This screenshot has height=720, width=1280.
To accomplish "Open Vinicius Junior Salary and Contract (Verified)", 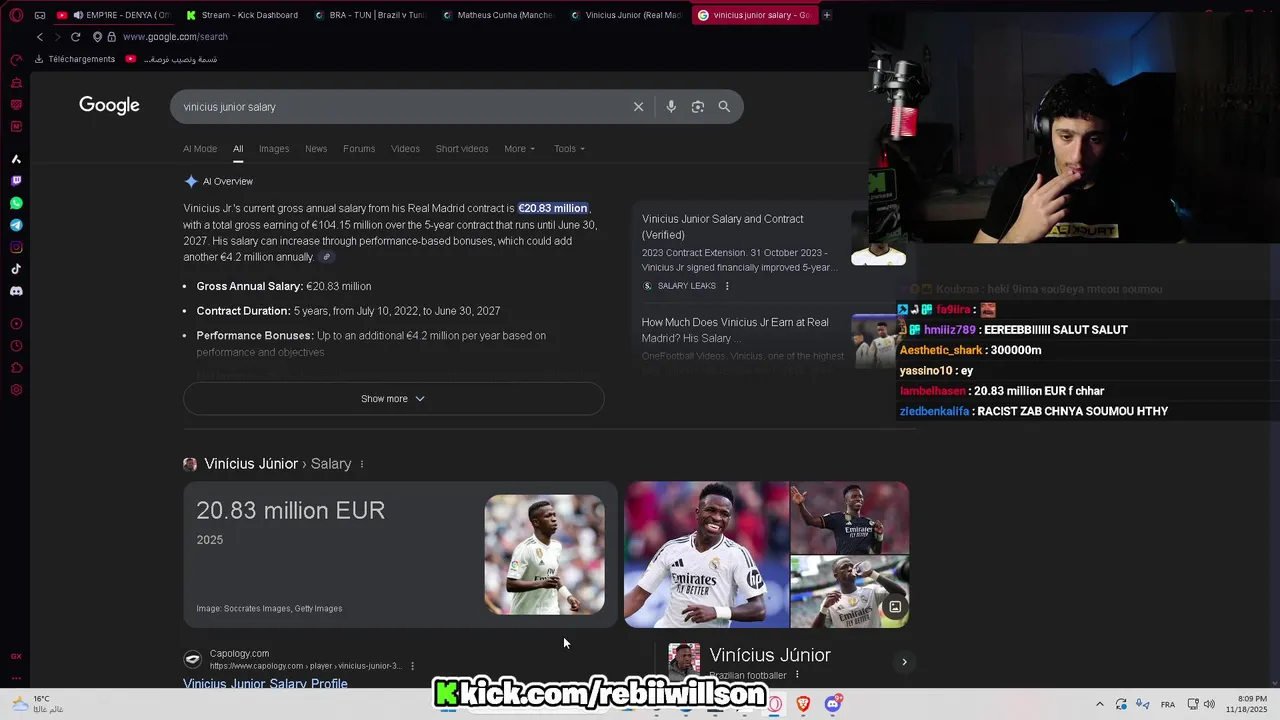I will coord(722,227).
